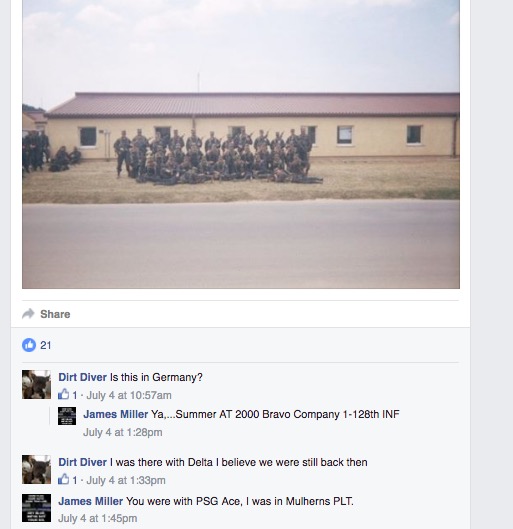View like count on Delta comment

pyautogui.click(x=75, y=480)
